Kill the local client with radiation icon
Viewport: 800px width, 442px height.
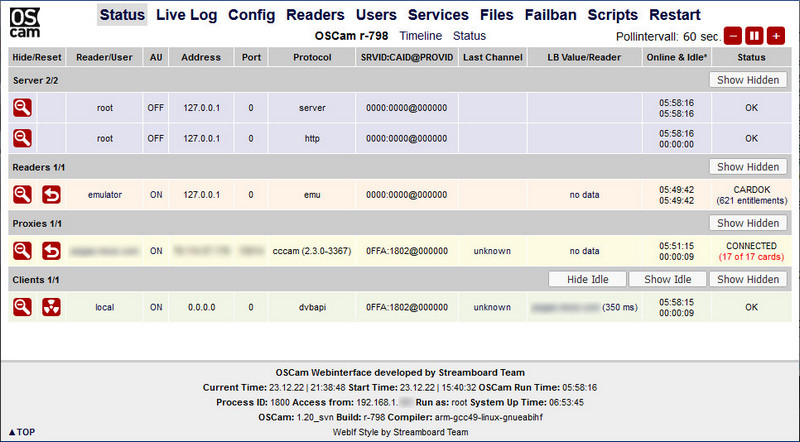[x=52, y=307]
